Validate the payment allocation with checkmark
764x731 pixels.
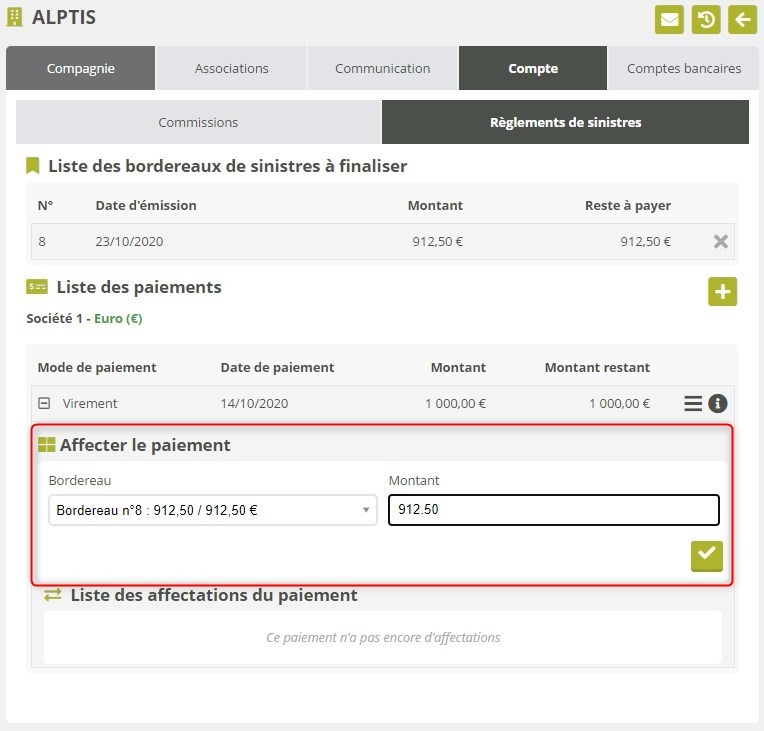(x=706, y=556)
